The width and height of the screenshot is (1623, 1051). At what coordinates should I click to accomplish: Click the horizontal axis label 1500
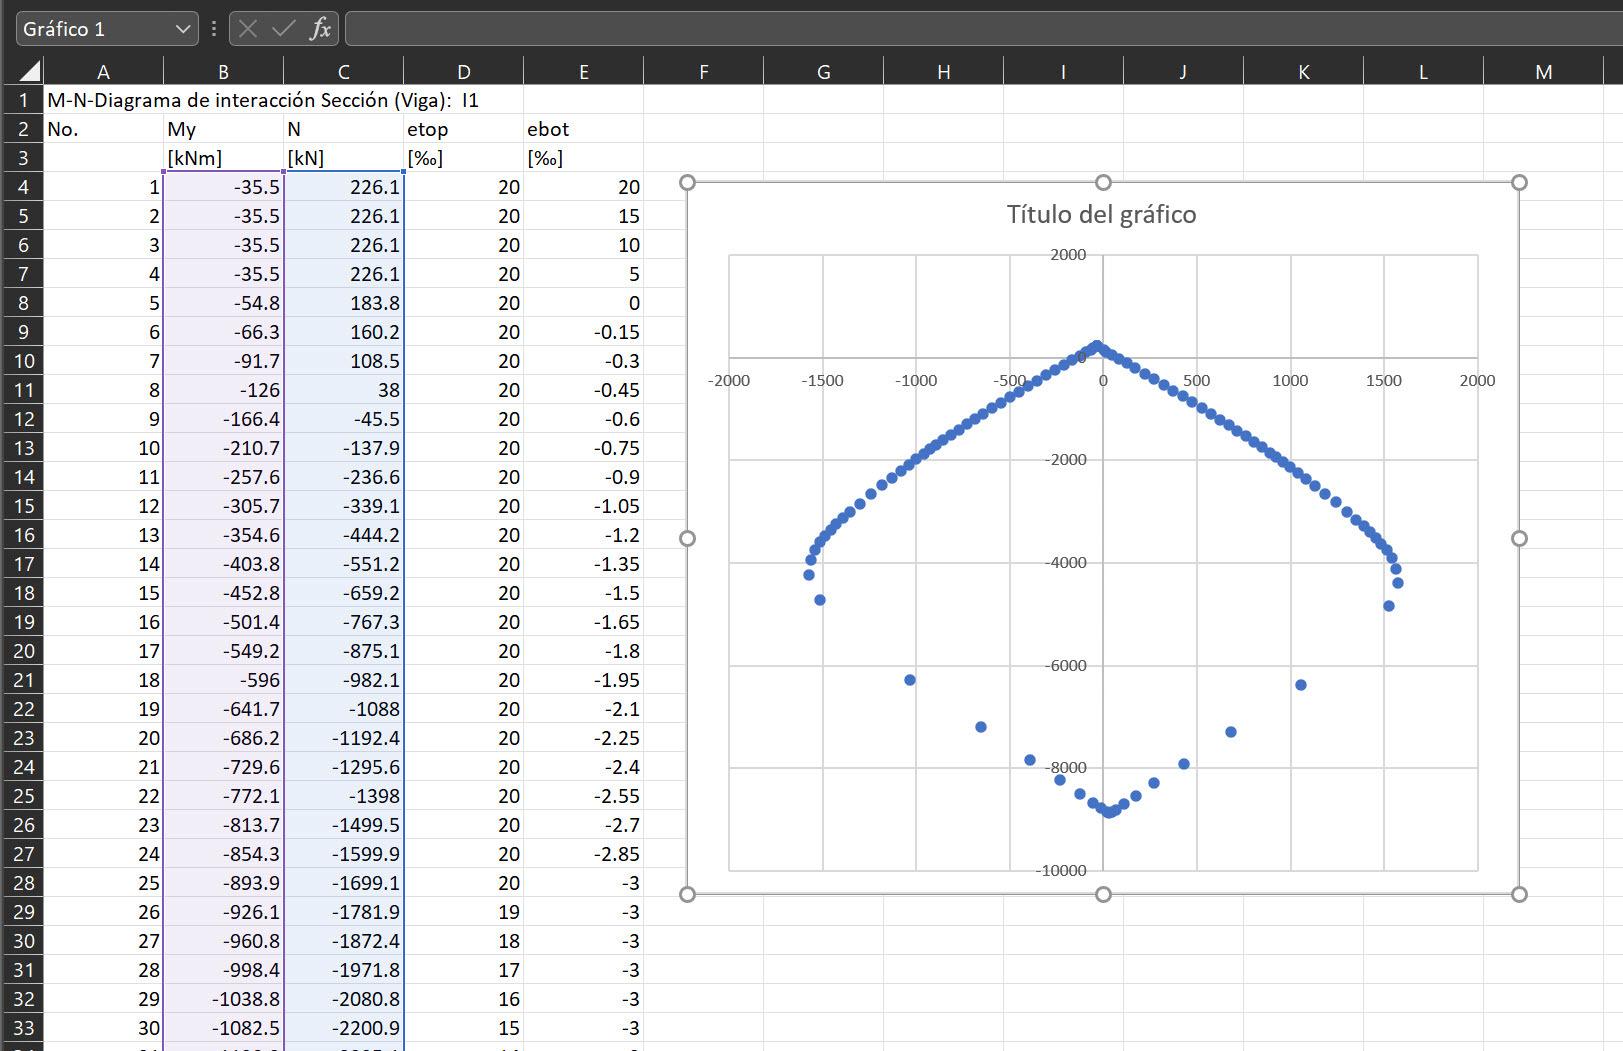1384,380
